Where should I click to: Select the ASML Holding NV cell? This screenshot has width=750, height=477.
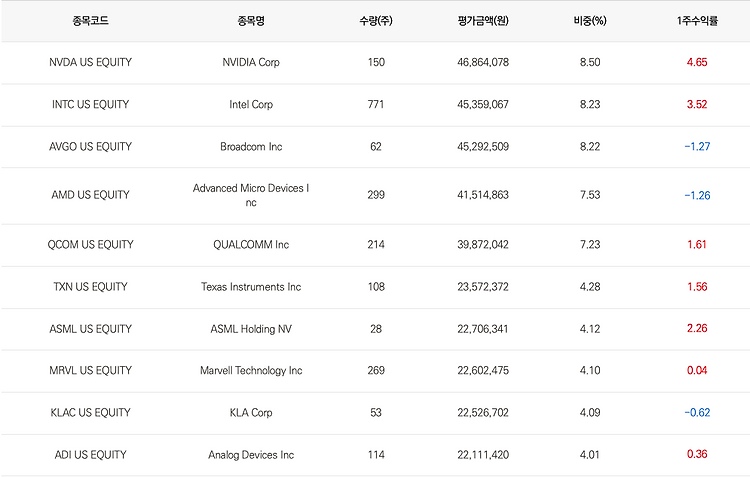[251, 329]
